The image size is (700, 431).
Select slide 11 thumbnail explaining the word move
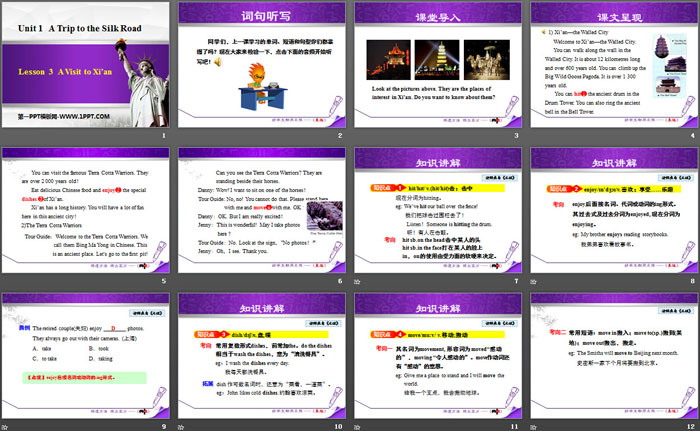click(x=438, y=356)
